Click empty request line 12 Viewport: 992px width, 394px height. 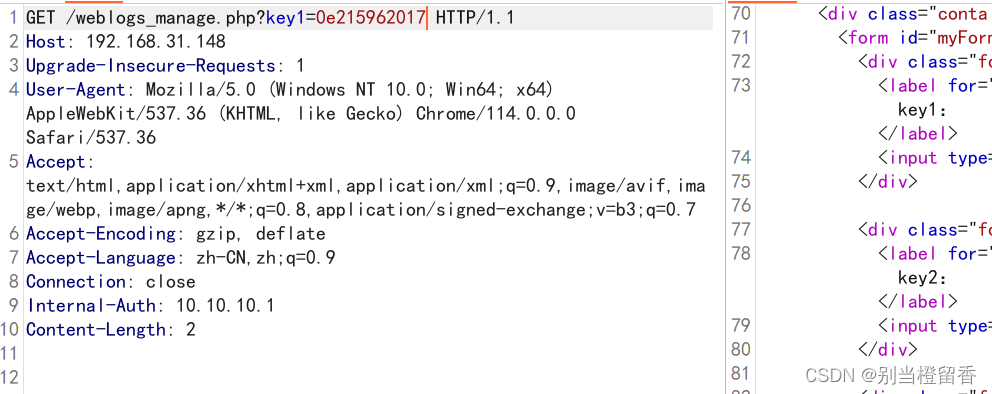pyautogui.click(x=369, y=378)
